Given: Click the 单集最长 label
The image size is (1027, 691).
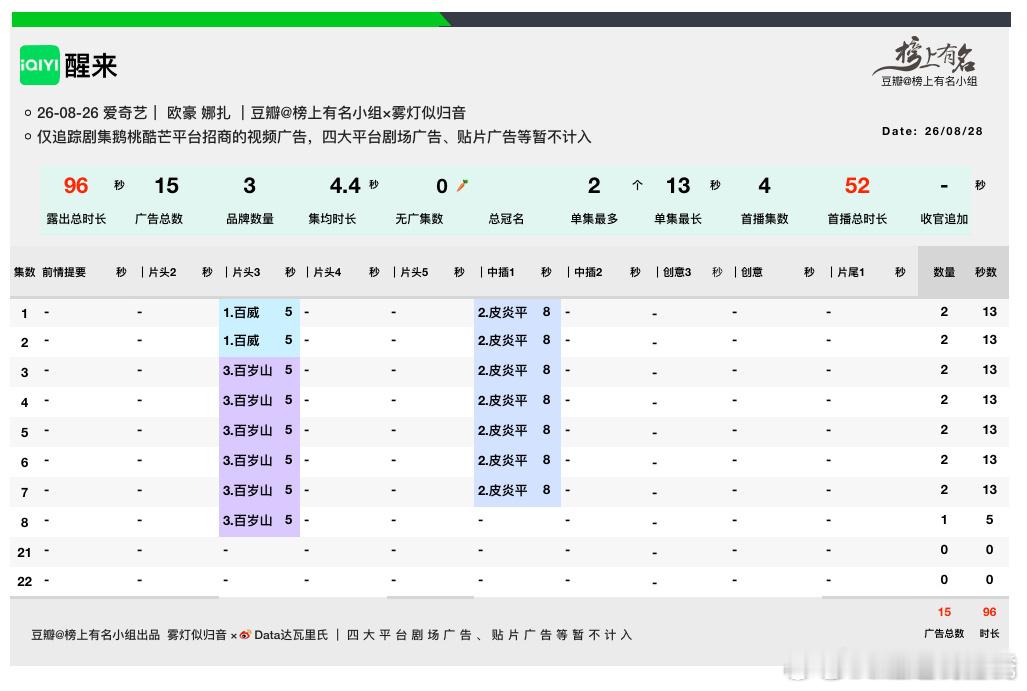Looking at the screenshot, I should (678, 219).
